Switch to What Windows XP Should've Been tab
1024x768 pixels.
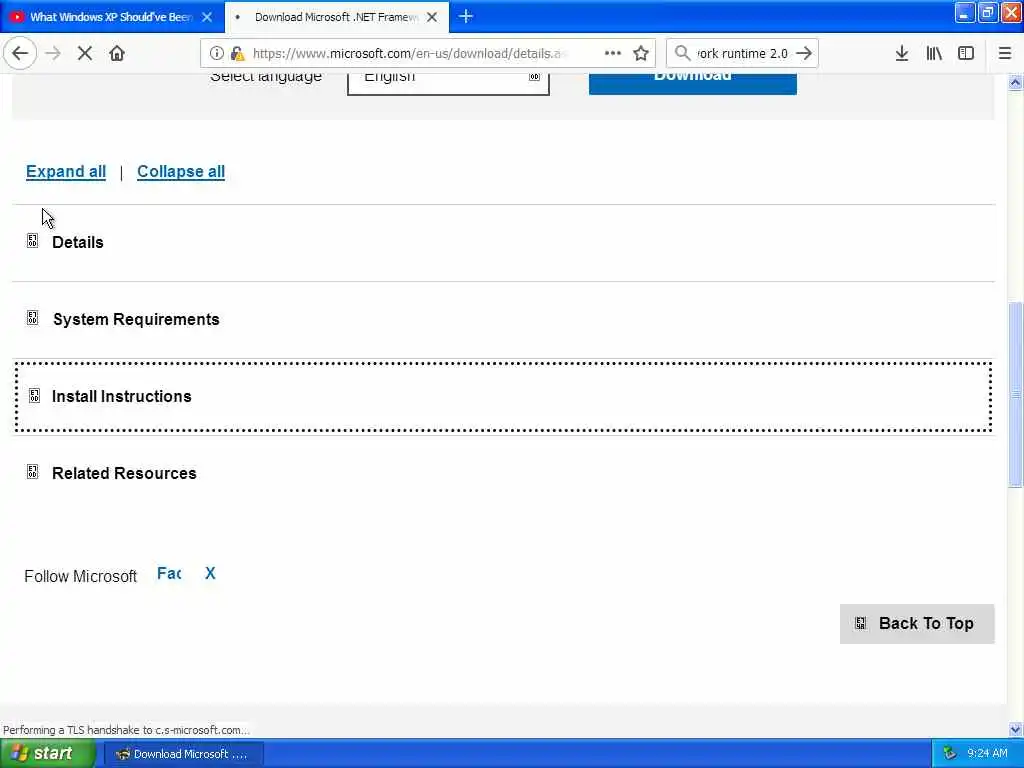pyautogui.click(x=112, y=17)
